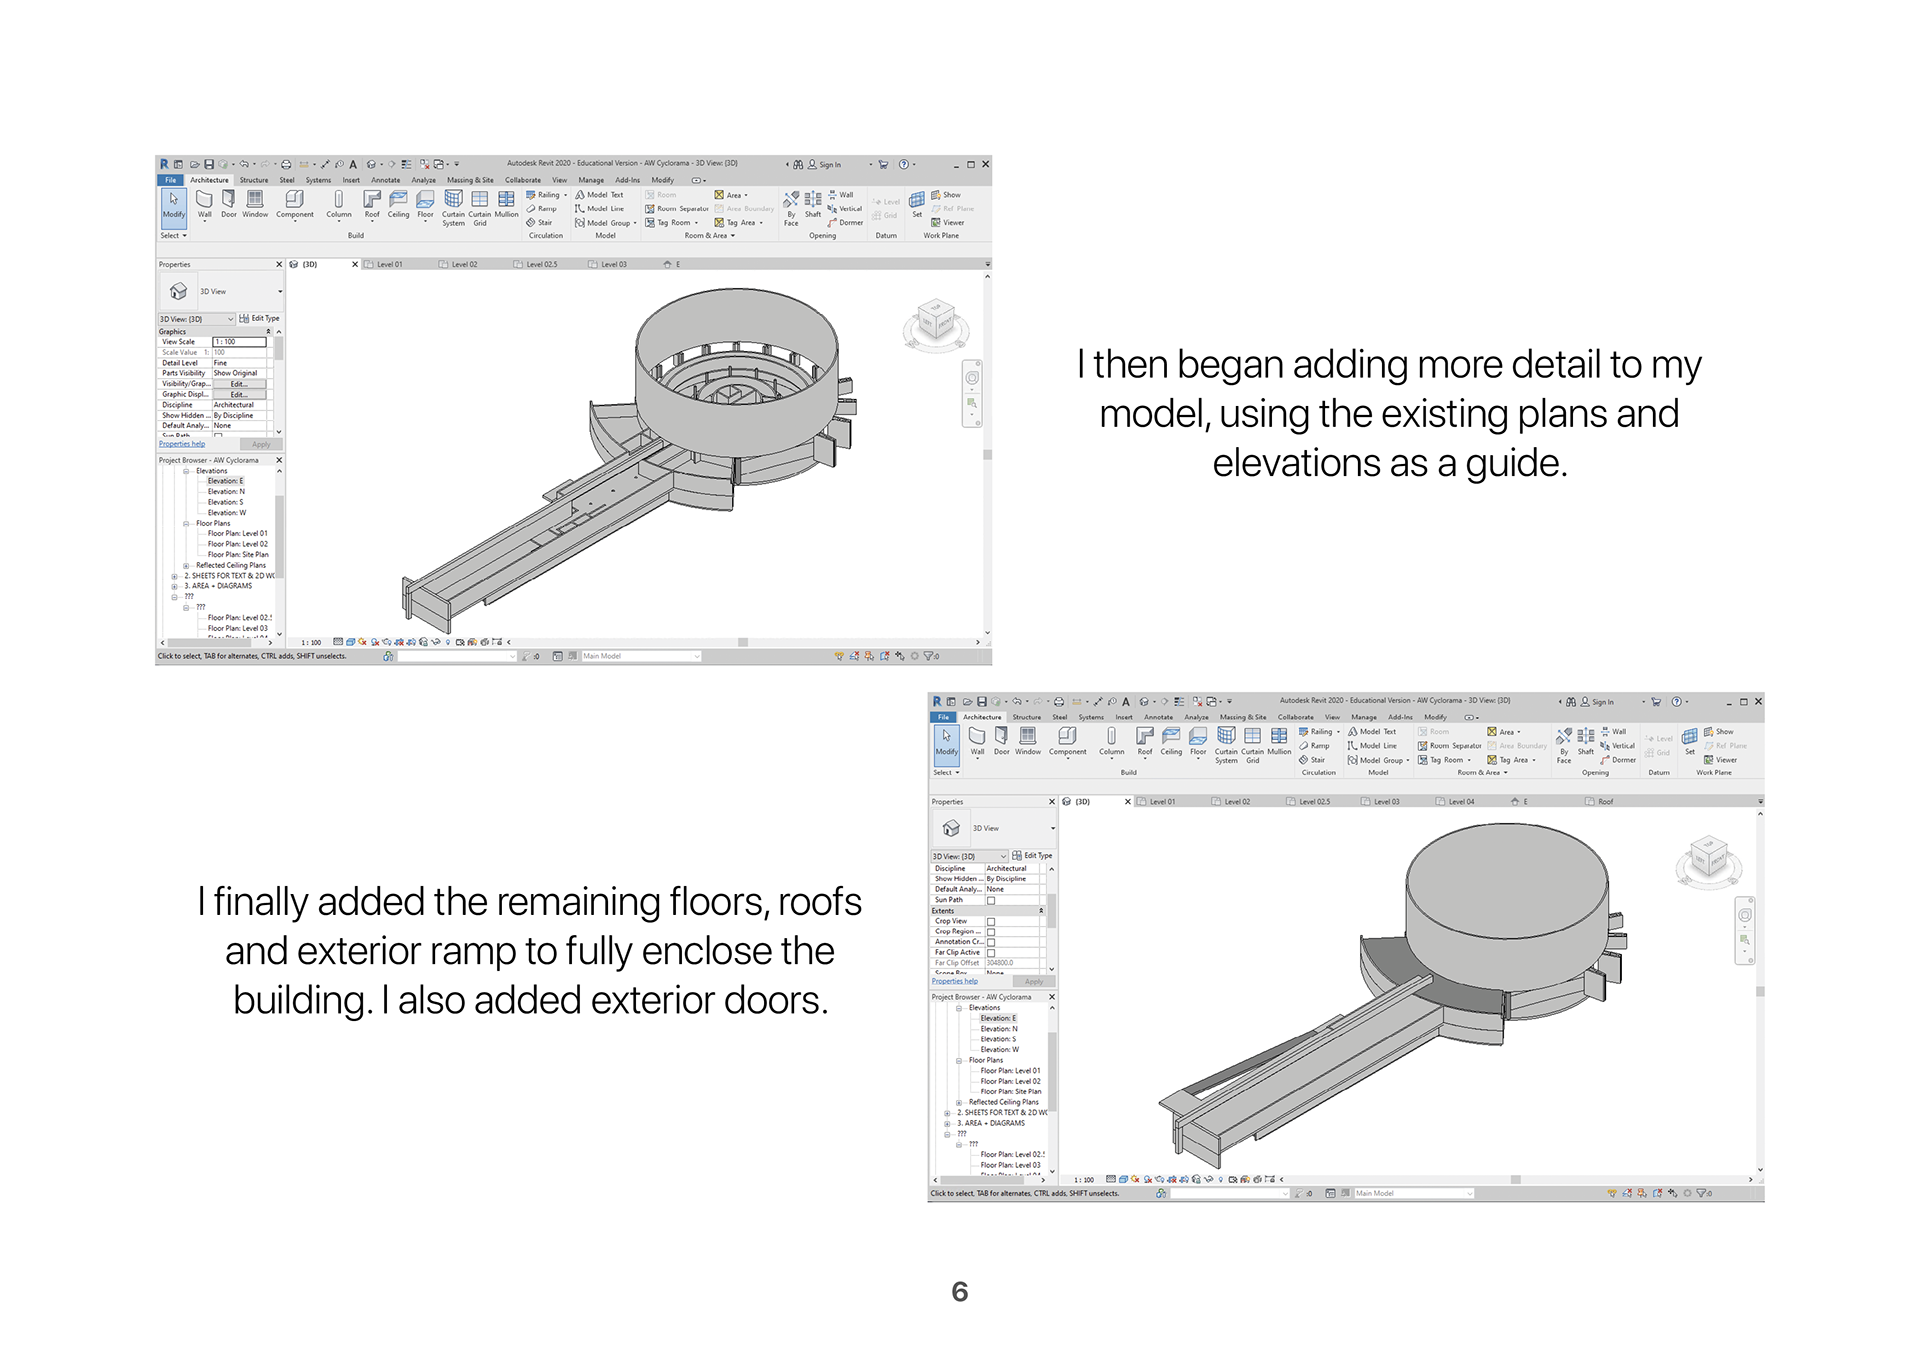
Task: Tick the Far Clip Active checkbox
Action: 991,953
